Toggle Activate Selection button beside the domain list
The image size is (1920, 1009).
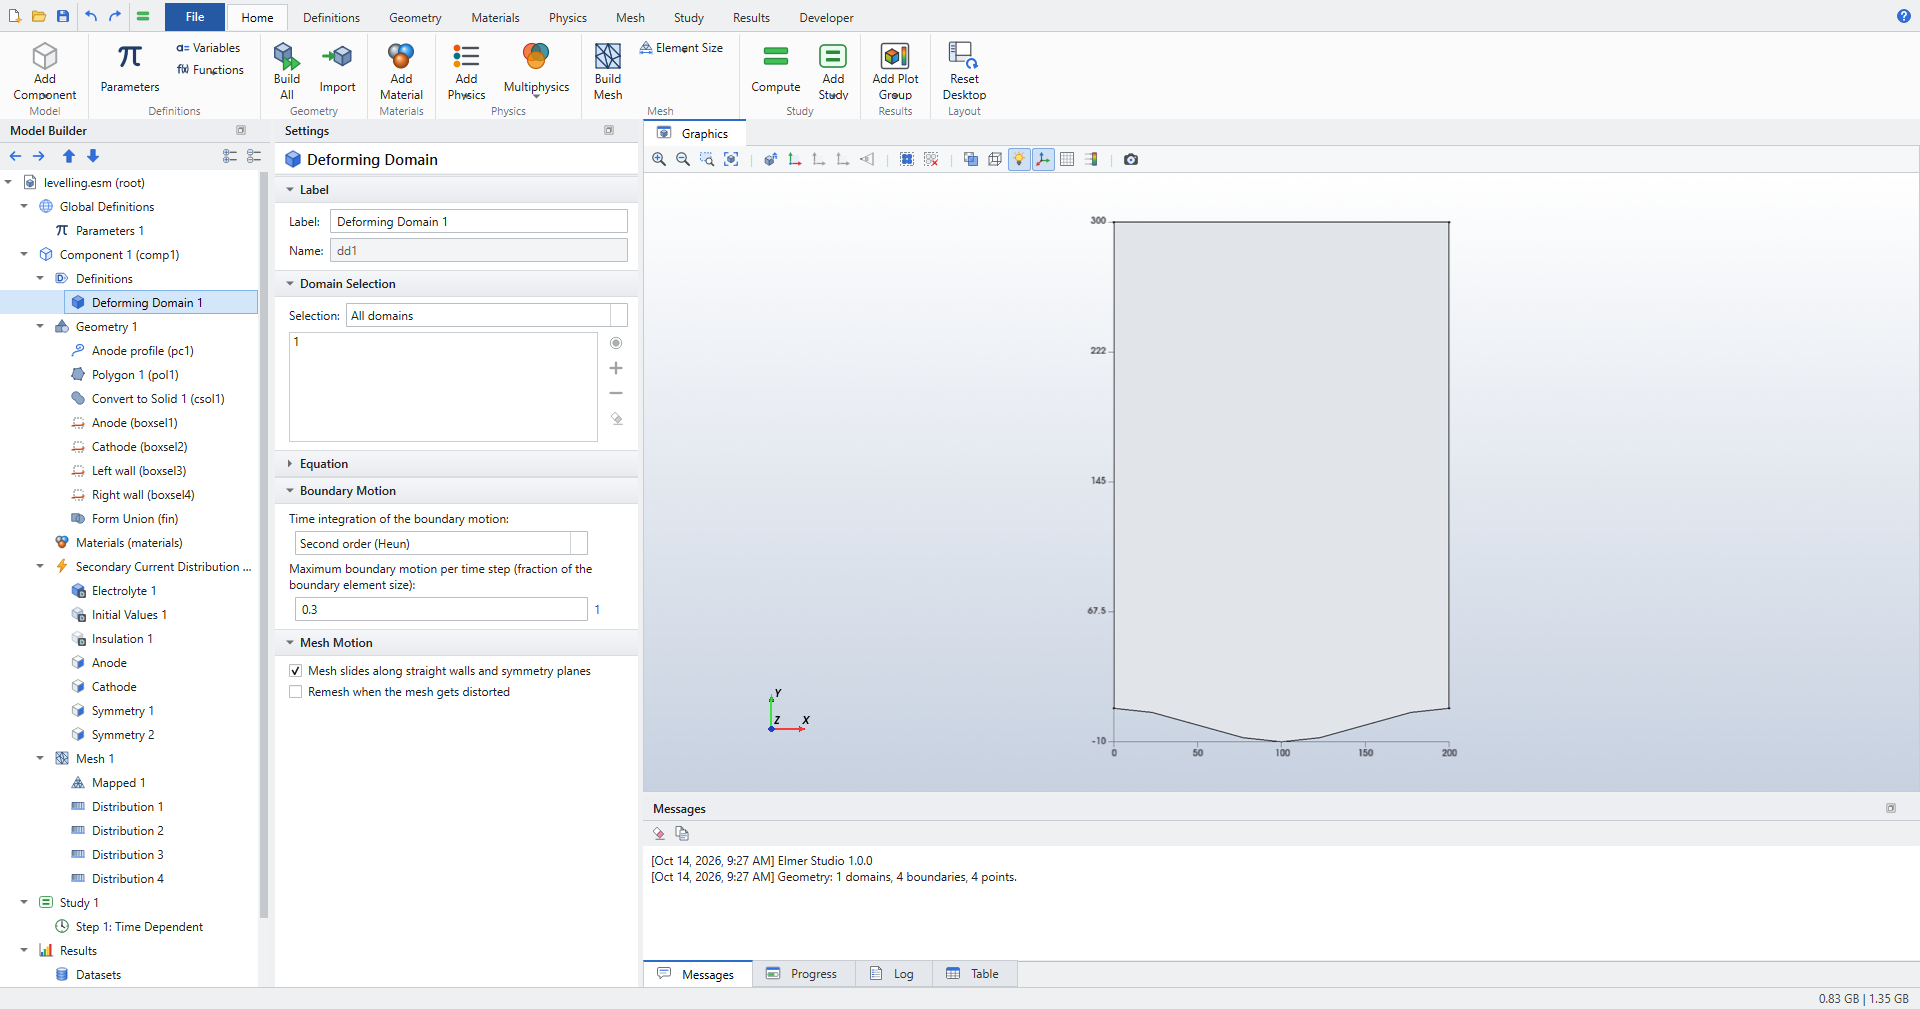pos(616,343)
